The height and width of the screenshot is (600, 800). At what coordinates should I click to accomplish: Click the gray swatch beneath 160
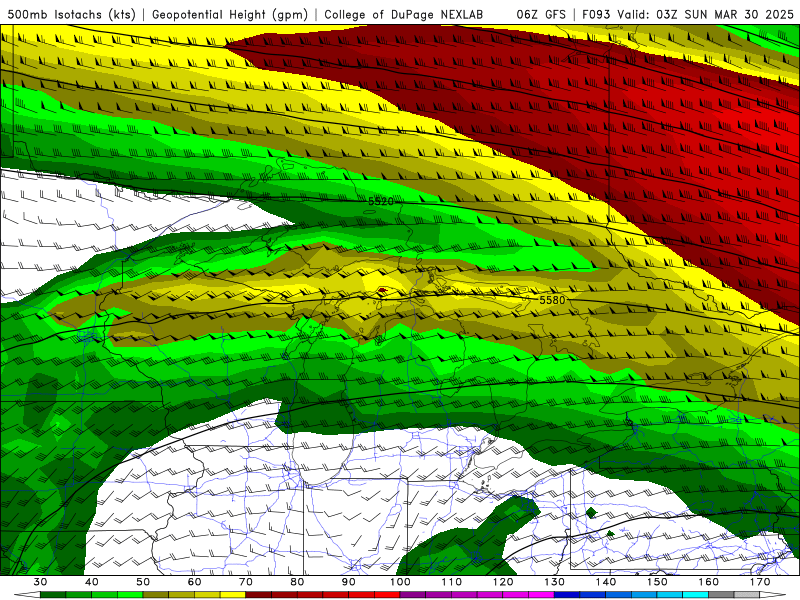[x=721, y=595]
